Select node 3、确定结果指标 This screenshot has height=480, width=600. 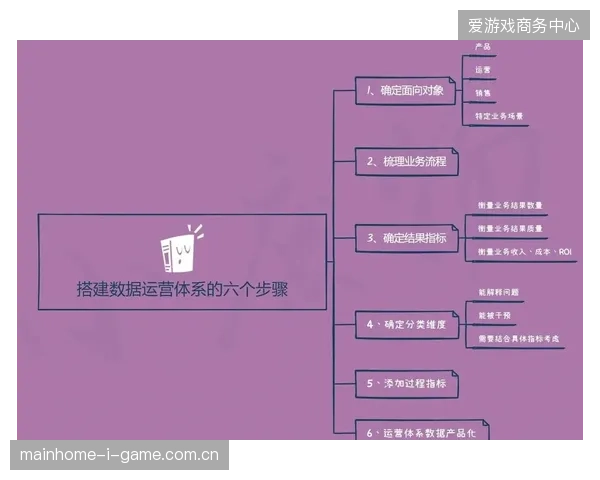[407, 238]
